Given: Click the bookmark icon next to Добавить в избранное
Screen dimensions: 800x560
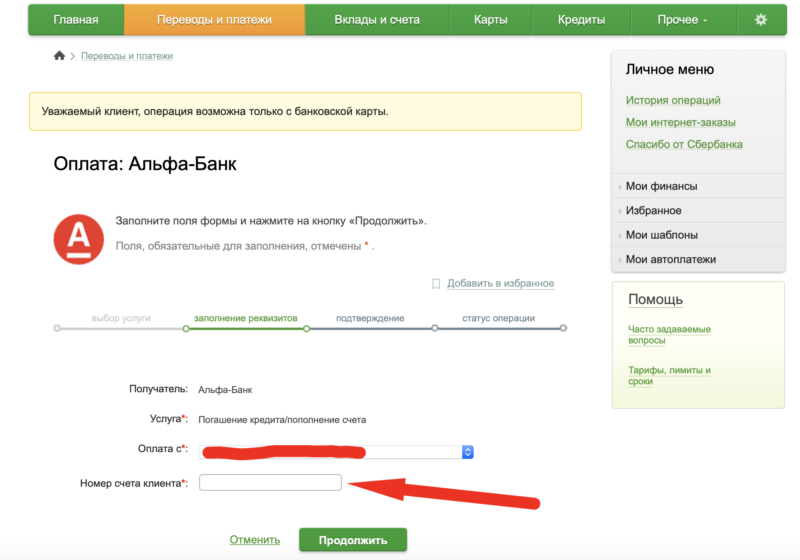Looking at the screenshot, I should point(436,284).
